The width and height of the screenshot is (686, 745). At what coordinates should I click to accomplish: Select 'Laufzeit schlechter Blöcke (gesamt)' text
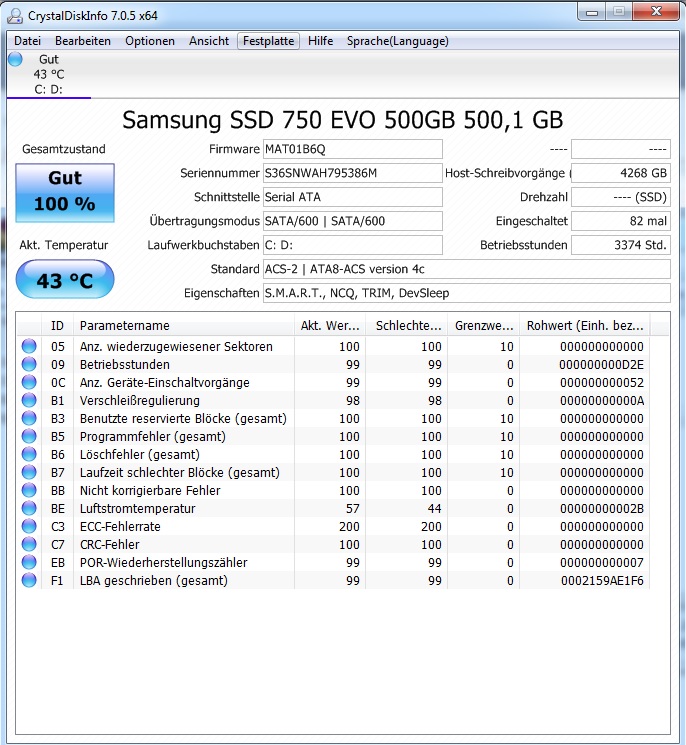[180, 473]
